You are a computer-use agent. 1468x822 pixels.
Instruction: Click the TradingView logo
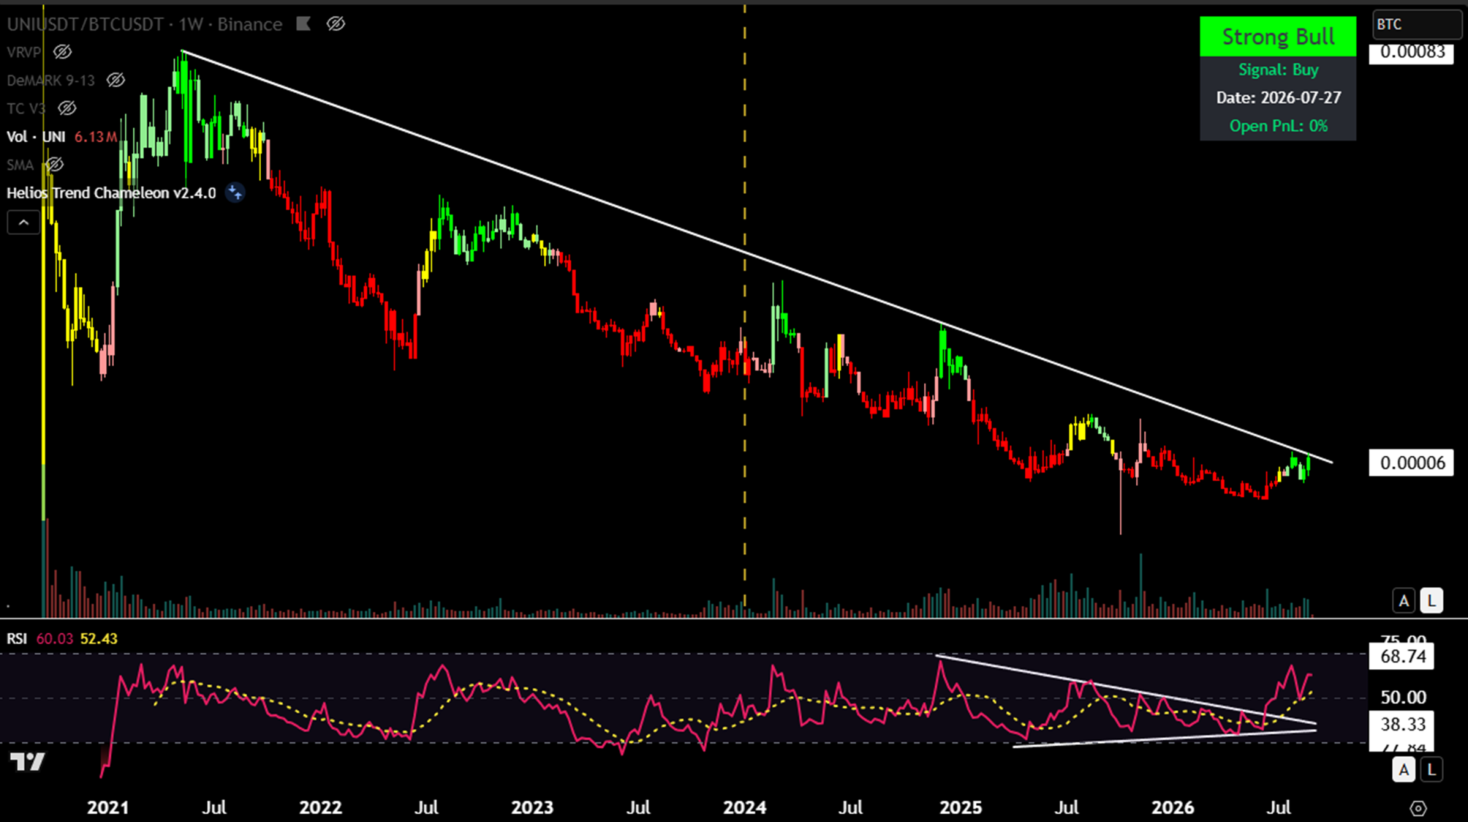click(x=28, y=762)
